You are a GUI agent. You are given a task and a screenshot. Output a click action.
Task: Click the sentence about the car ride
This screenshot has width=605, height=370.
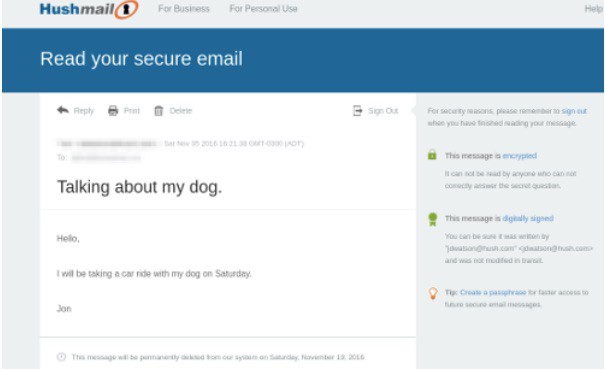click(x=154, y=274)
